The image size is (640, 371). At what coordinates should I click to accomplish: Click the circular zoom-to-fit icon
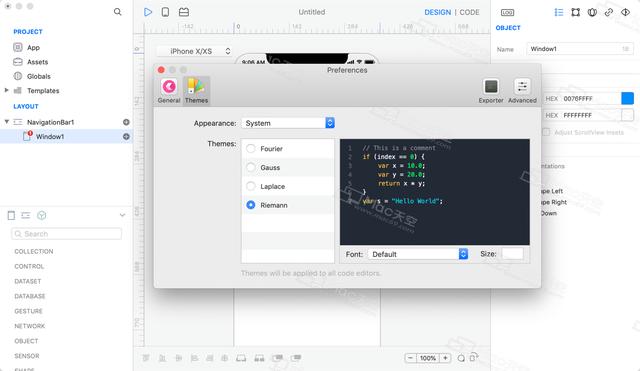click(x=461, y=358)
